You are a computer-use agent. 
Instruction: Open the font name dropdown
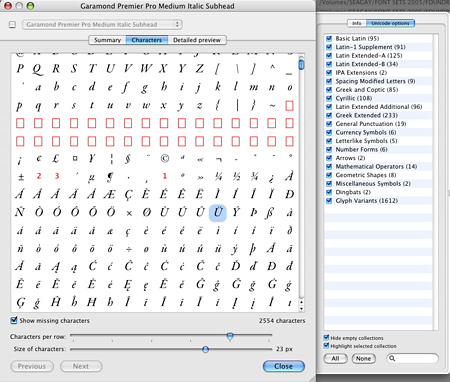102,25
